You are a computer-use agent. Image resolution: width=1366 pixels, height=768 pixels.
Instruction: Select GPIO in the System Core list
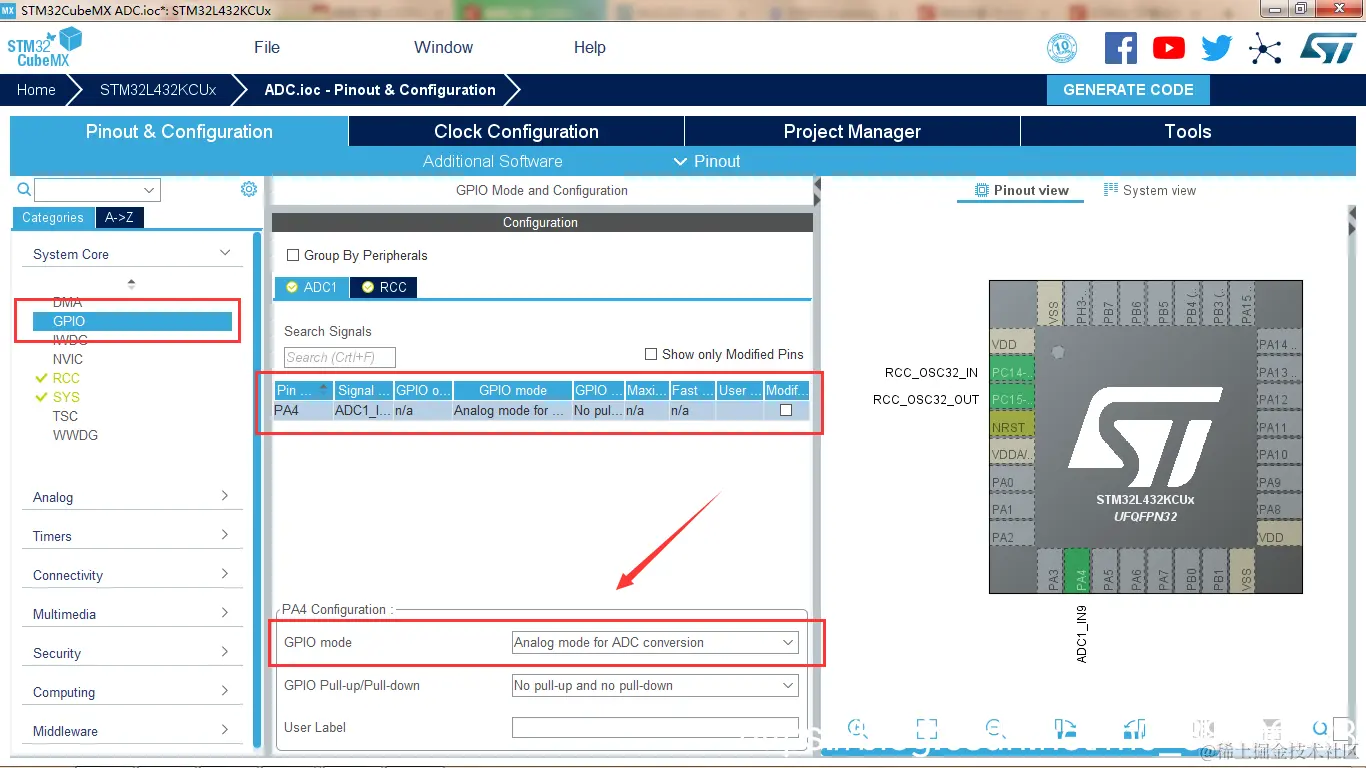[132, 321]
